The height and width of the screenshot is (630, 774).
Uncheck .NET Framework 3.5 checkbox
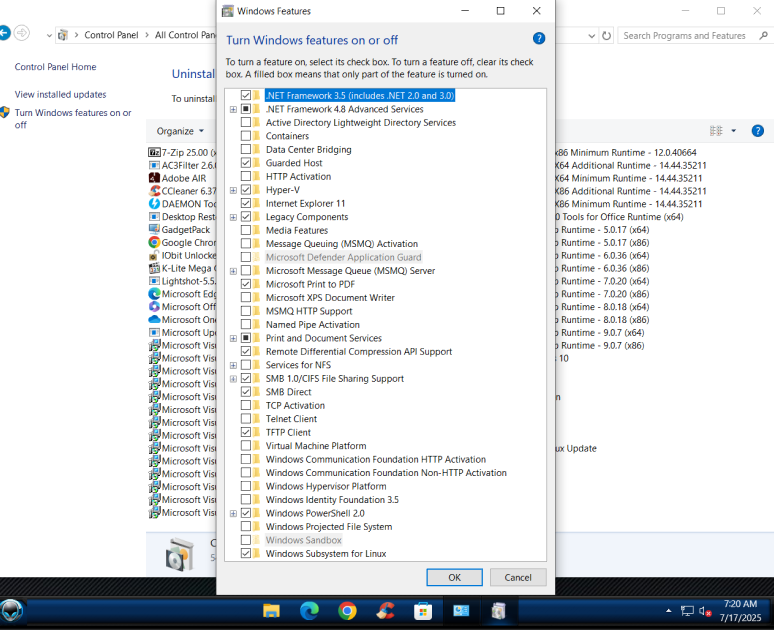[x=246, y=95]
